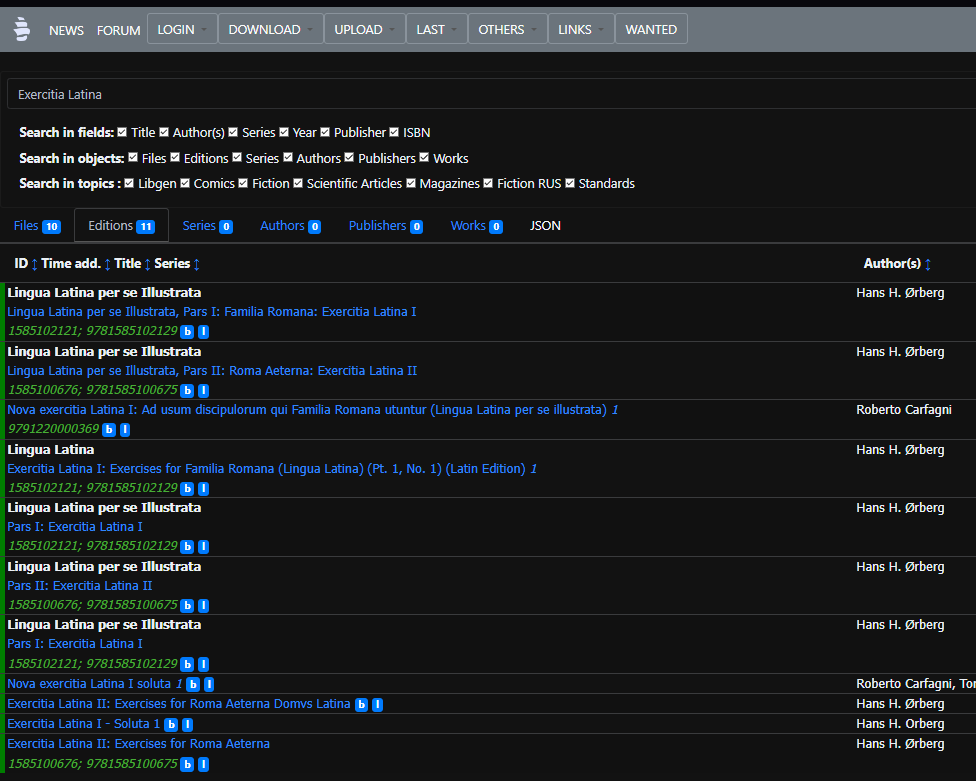Open the Series results tab
The height and width of the screenshot is (781, 976).
[x=208, y=226]
